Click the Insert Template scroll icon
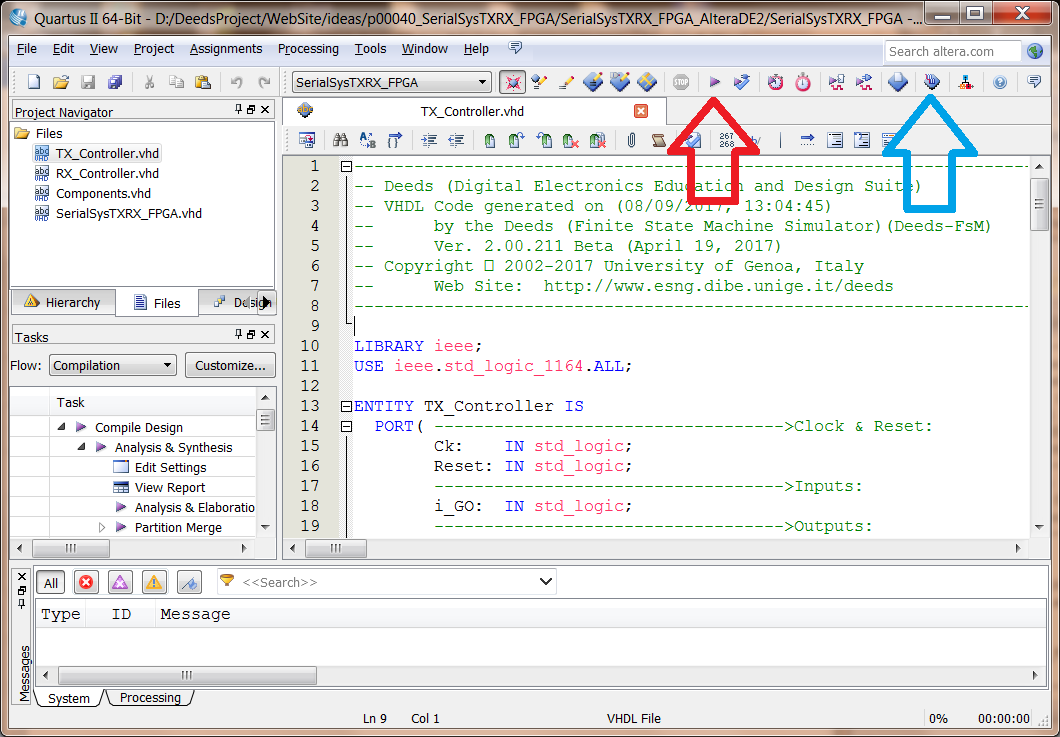This screenshot has height=737, width=1060. point(658,140)
